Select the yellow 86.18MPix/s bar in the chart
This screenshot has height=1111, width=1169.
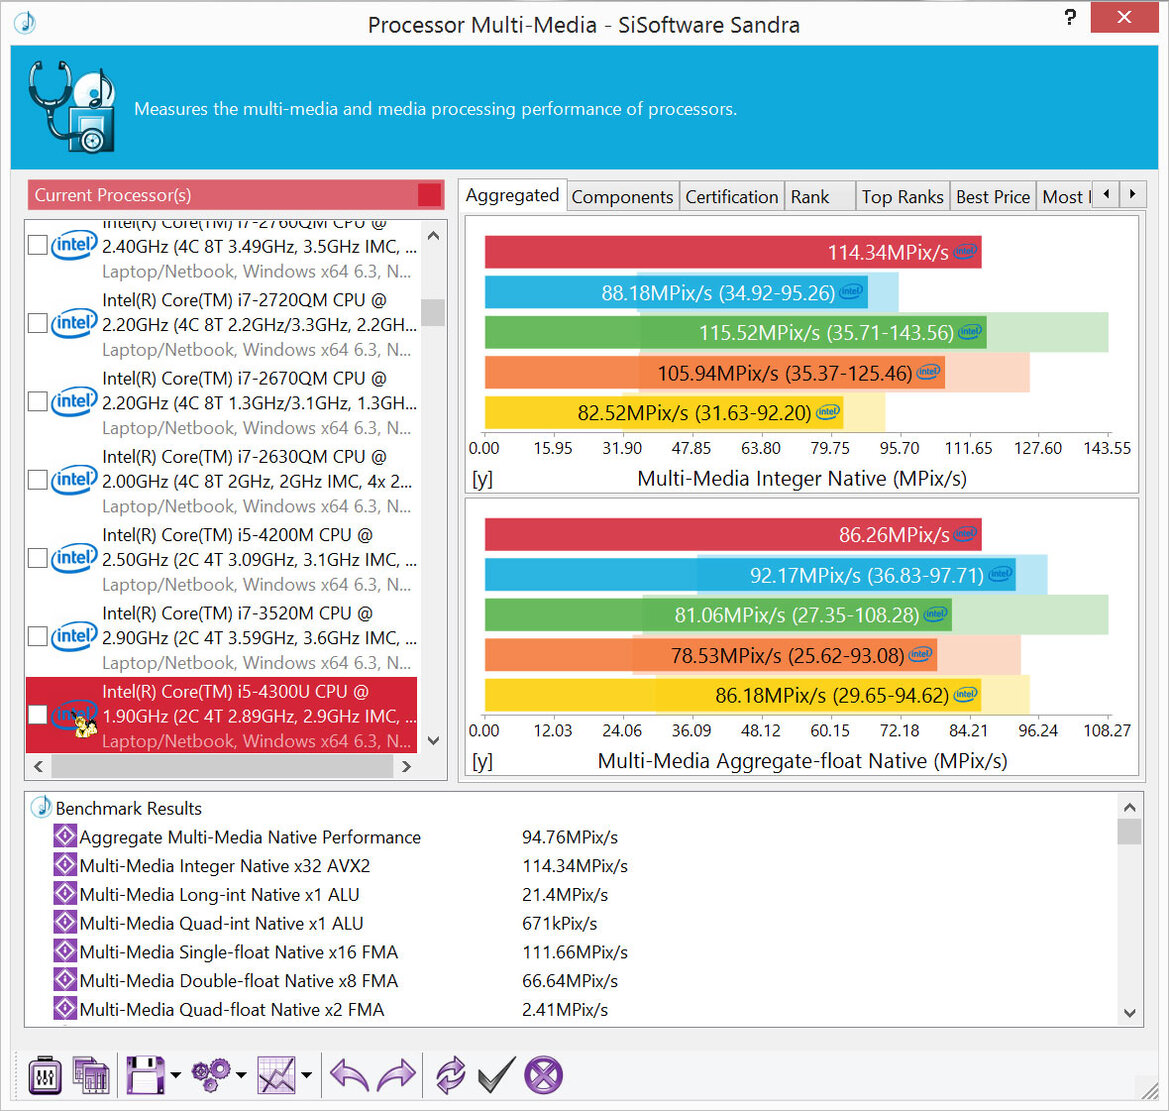733,695
